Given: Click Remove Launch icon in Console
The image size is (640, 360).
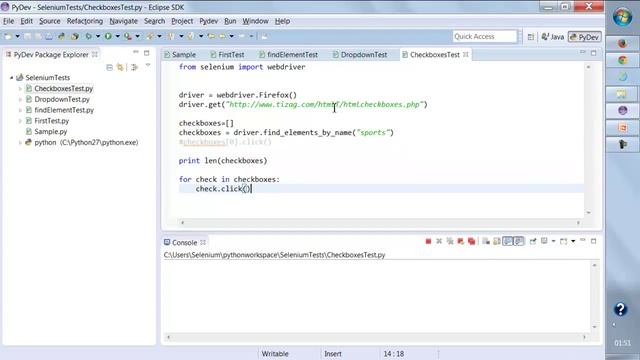Looking at the screenshot, I should pyautogui.click(x=439, y=242).
